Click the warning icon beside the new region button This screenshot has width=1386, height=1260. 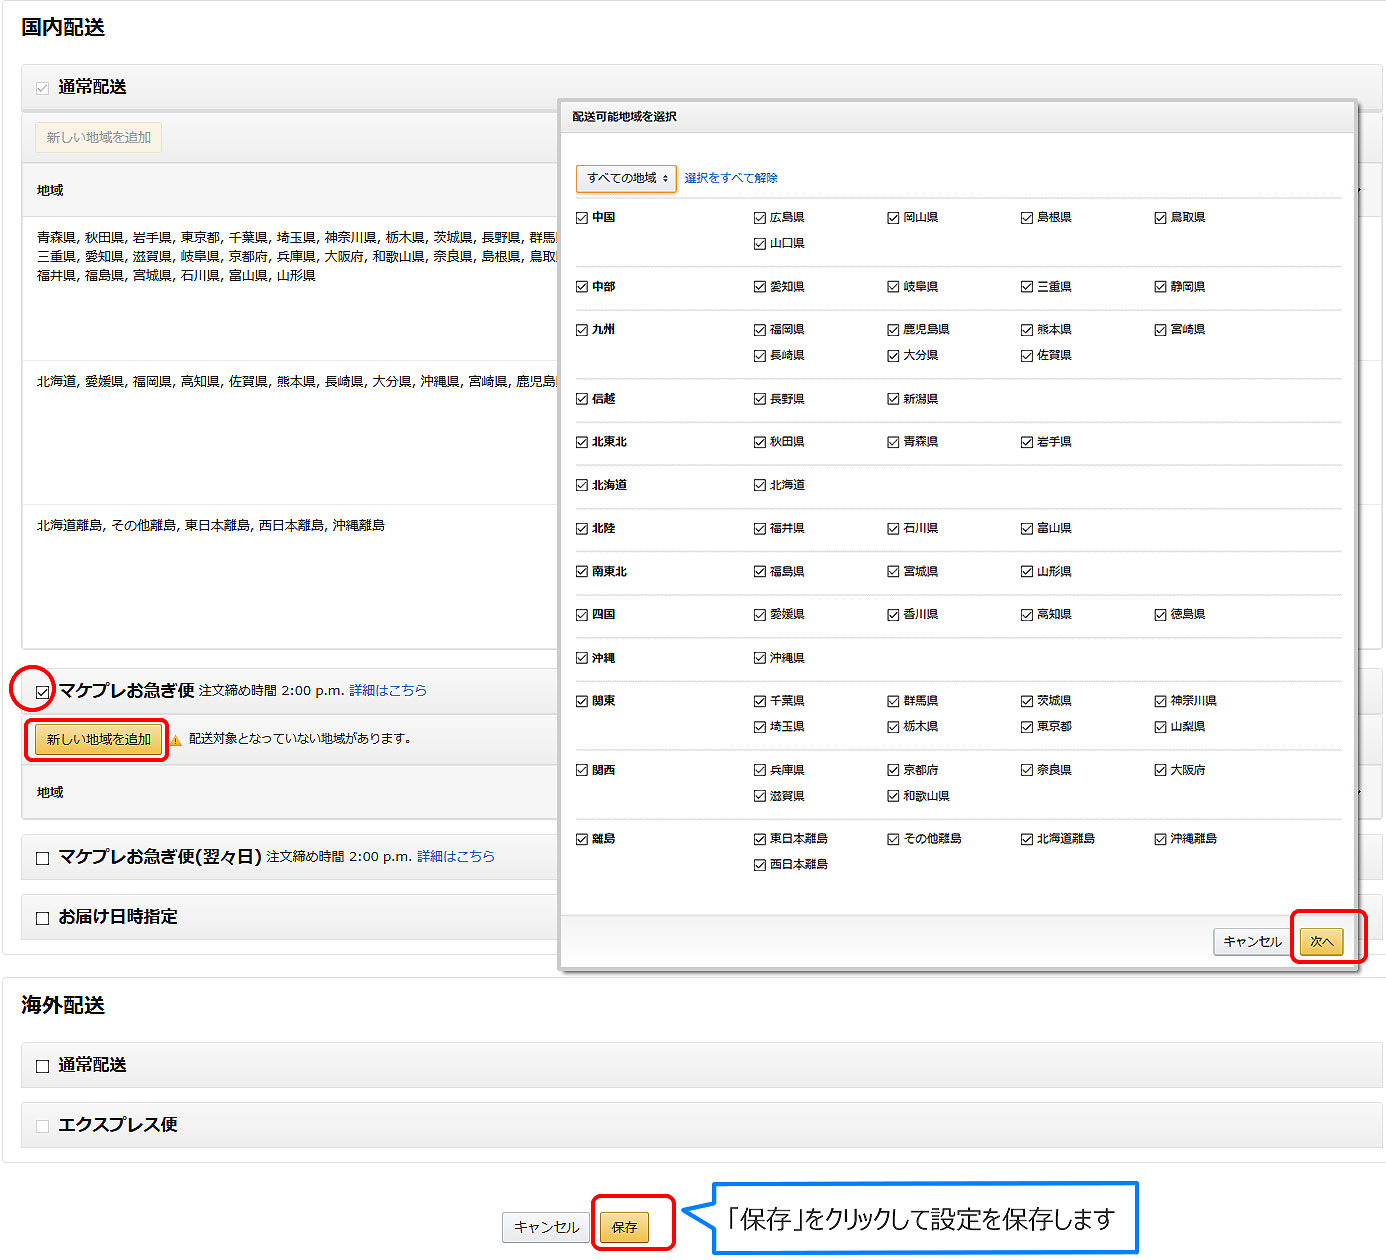pyautogui.click(x=176, y=740)
